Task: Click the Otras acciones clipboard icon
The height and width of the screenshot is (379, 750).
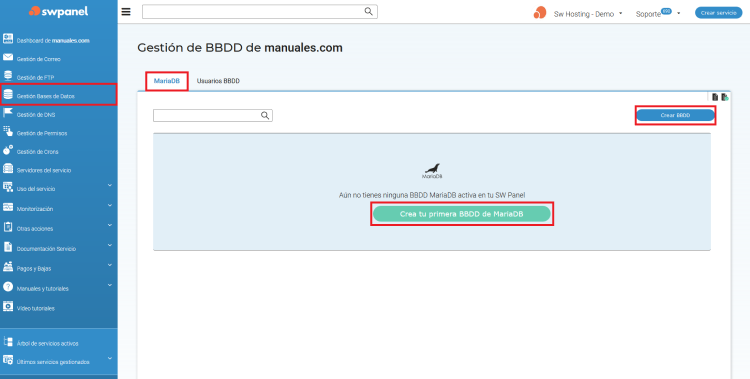Action: coord(8,227)
